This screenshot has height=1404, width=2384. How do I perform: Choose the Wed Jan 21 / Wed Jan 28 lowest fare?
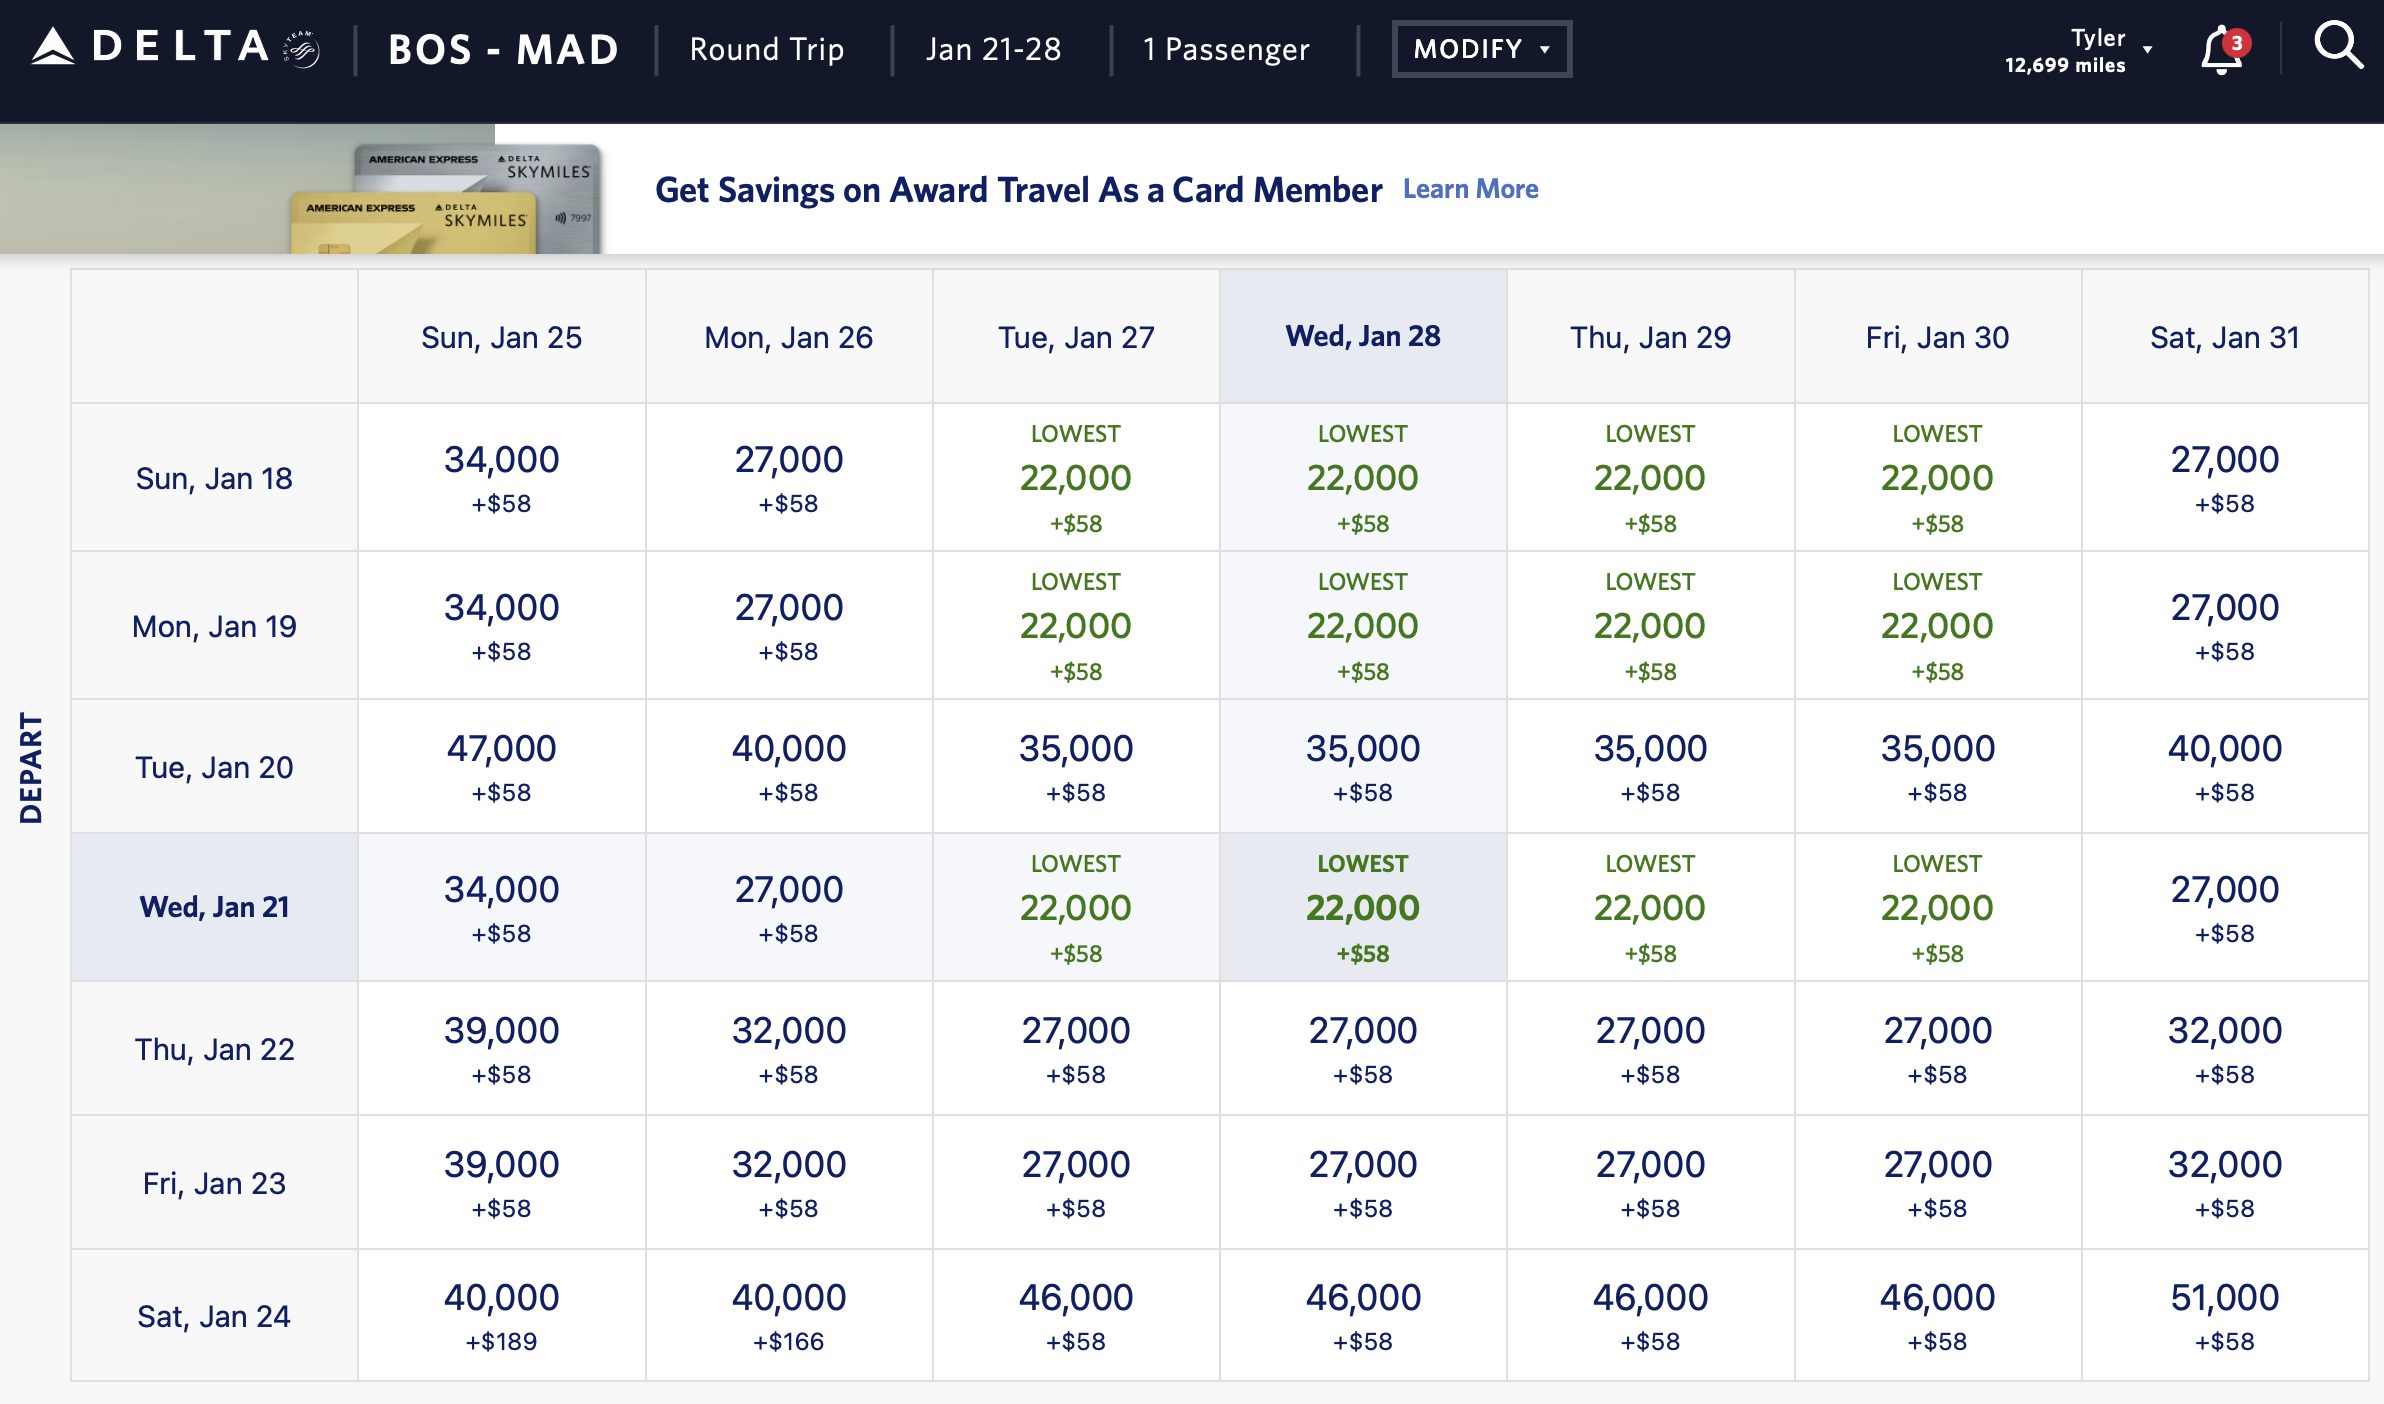1363,908
